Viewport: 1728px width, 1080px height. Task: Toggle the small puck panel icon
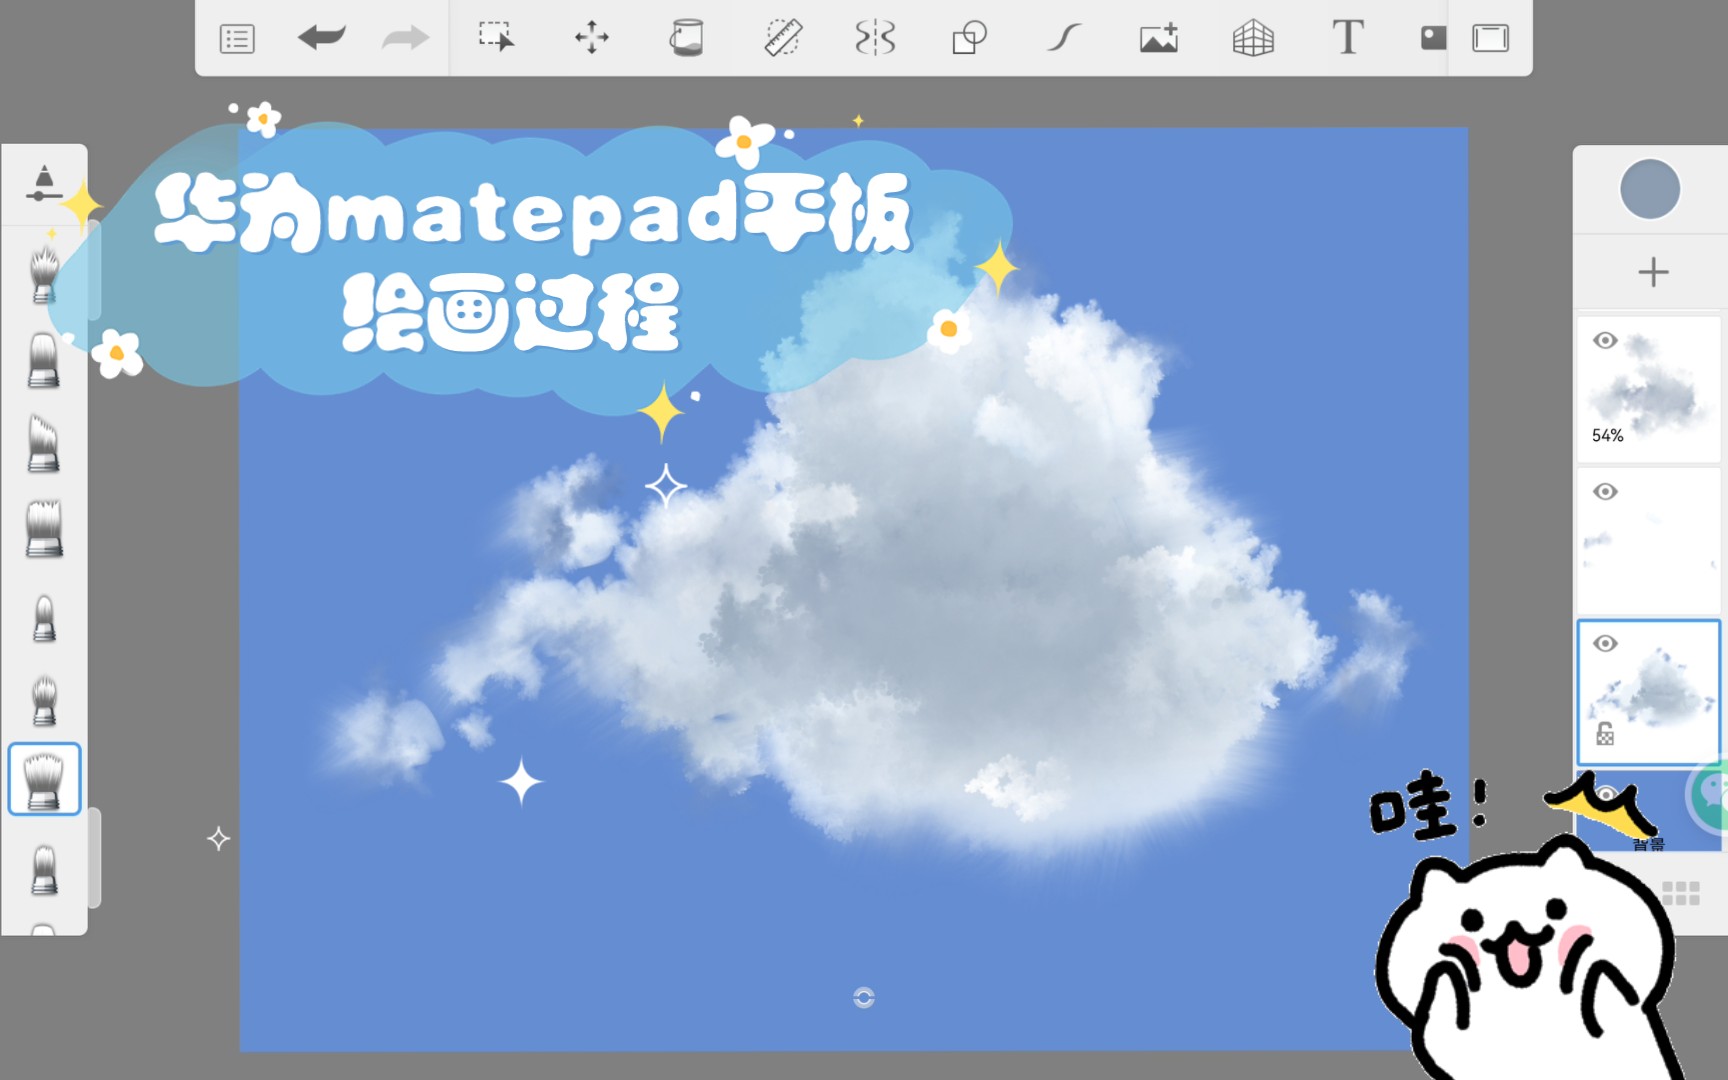pos(1433,38)
